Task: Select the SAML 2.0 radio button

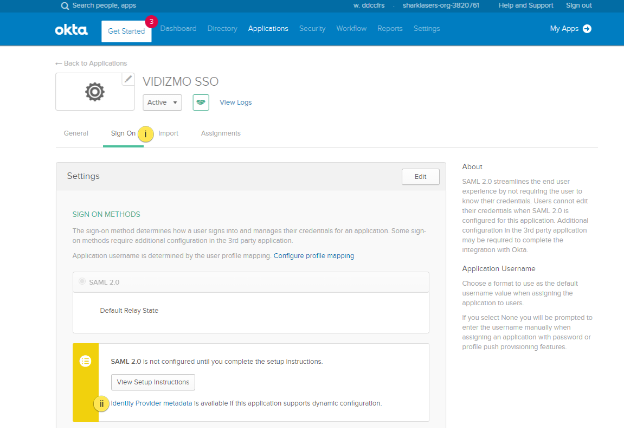Action: tap(82, 282)
